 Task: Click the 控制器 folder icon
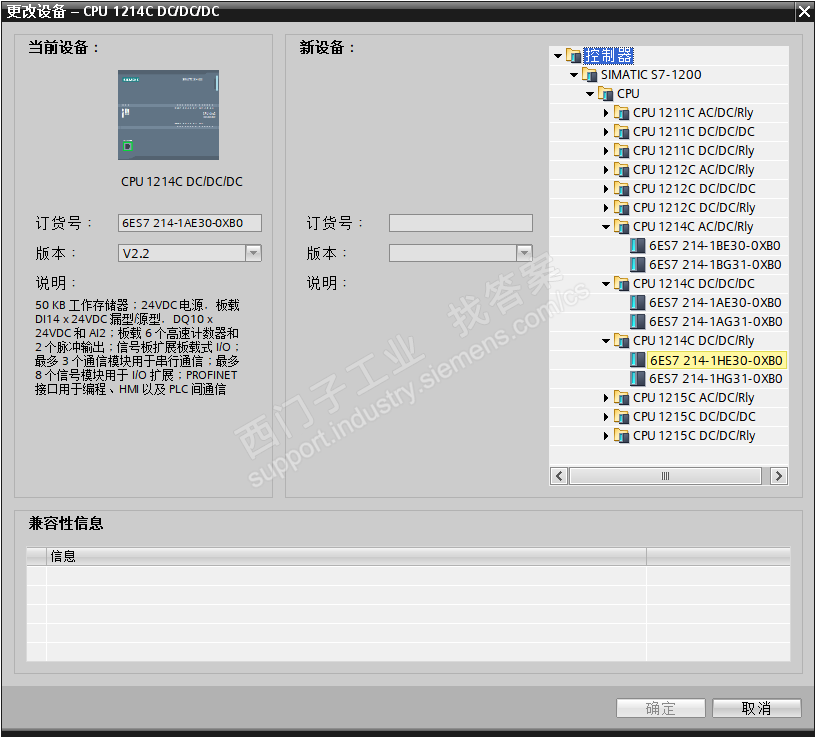[573, 55]
